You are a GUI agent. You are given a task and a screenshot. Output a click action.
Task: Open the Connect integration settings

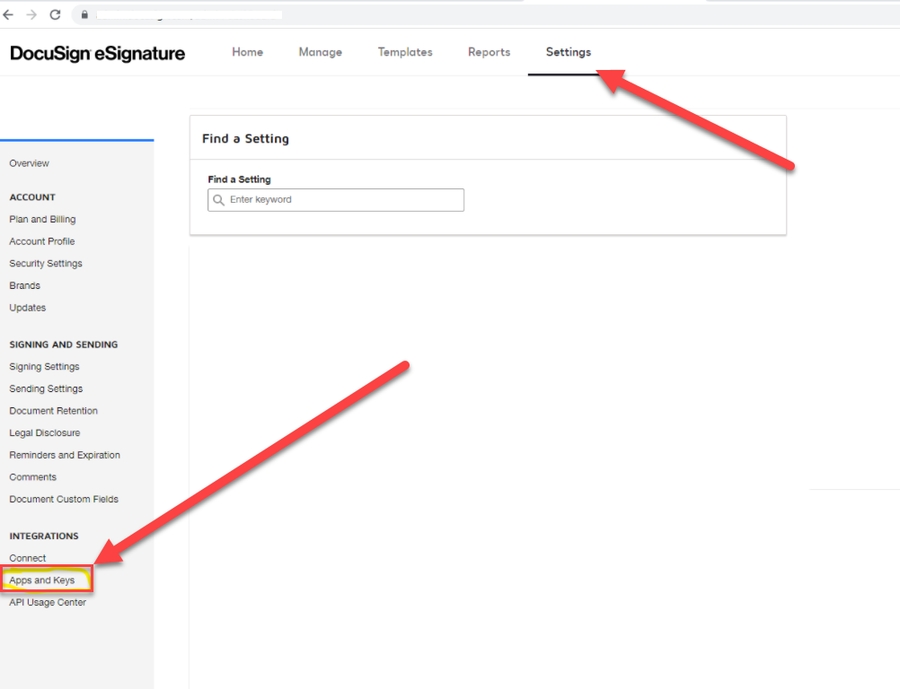[x=28, y=558]
